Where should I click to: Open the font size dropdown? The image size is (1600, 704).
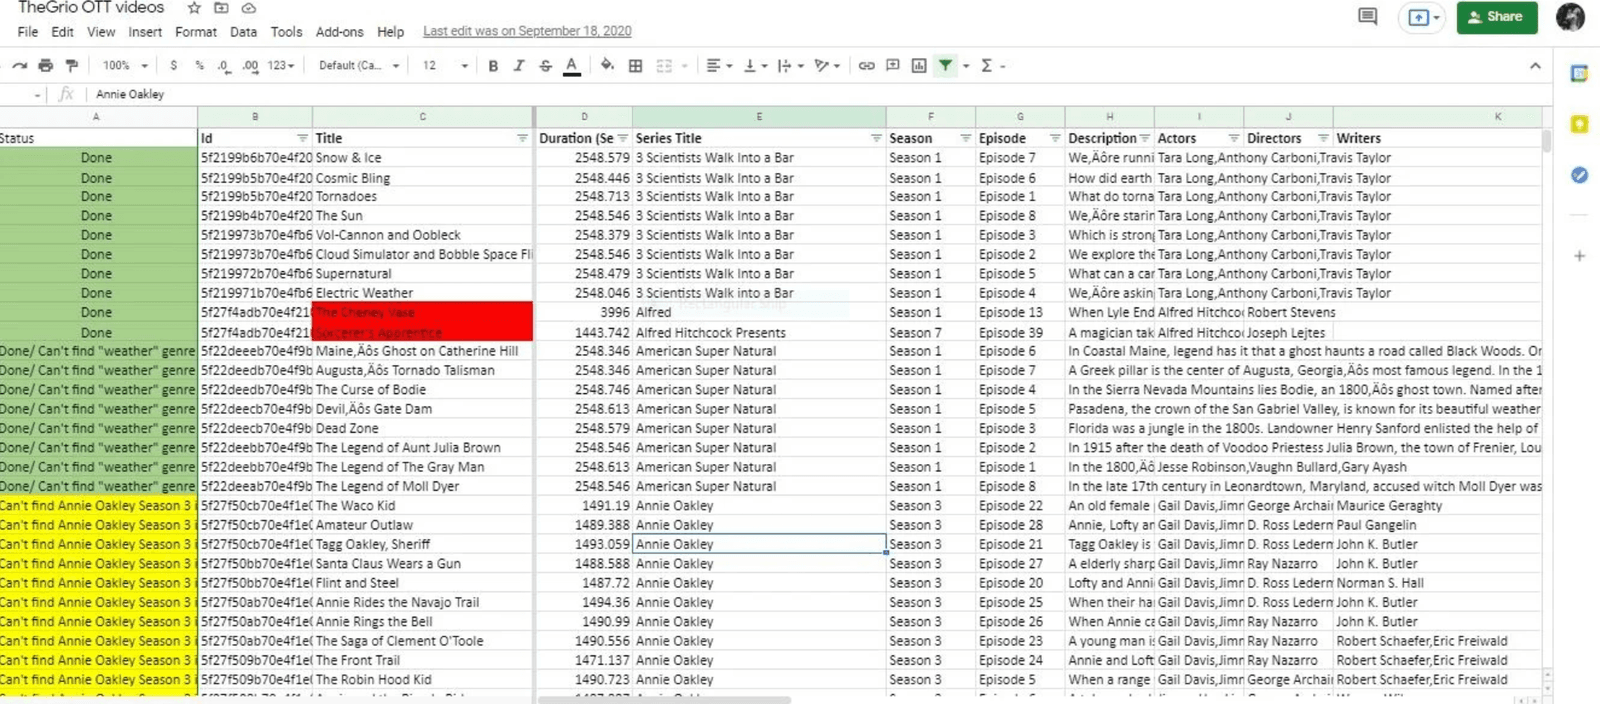tap(445, 66)
